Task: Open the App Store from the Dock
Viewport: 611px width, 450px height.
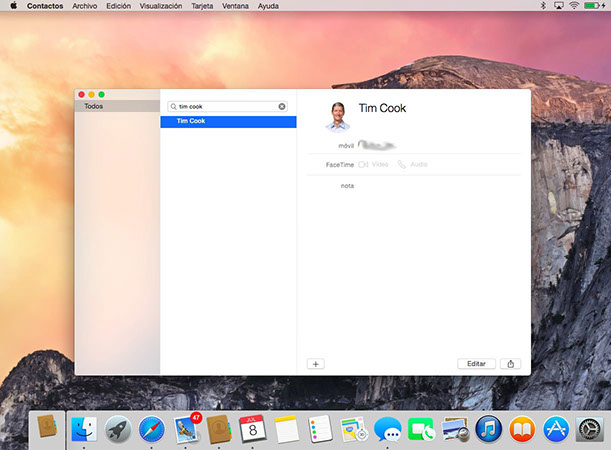Action: click(555, 429)
